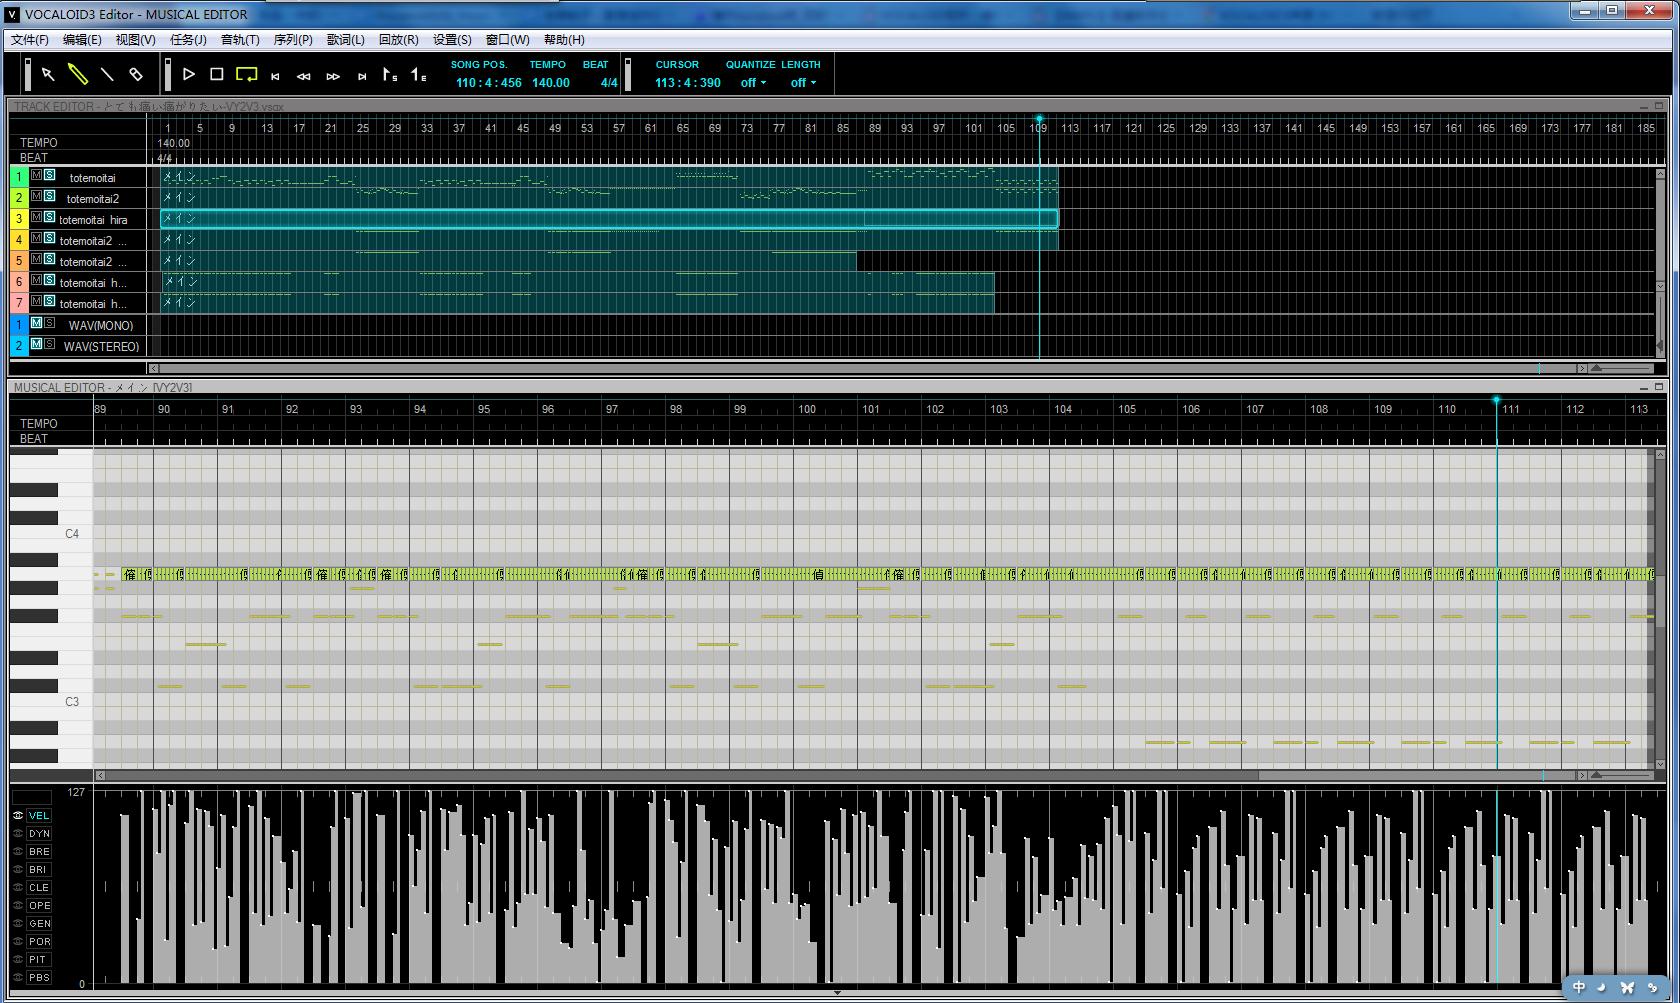Solo the WAV(STEREO) track
The image size is (1680, 1003).
click(x=50, y=344)
